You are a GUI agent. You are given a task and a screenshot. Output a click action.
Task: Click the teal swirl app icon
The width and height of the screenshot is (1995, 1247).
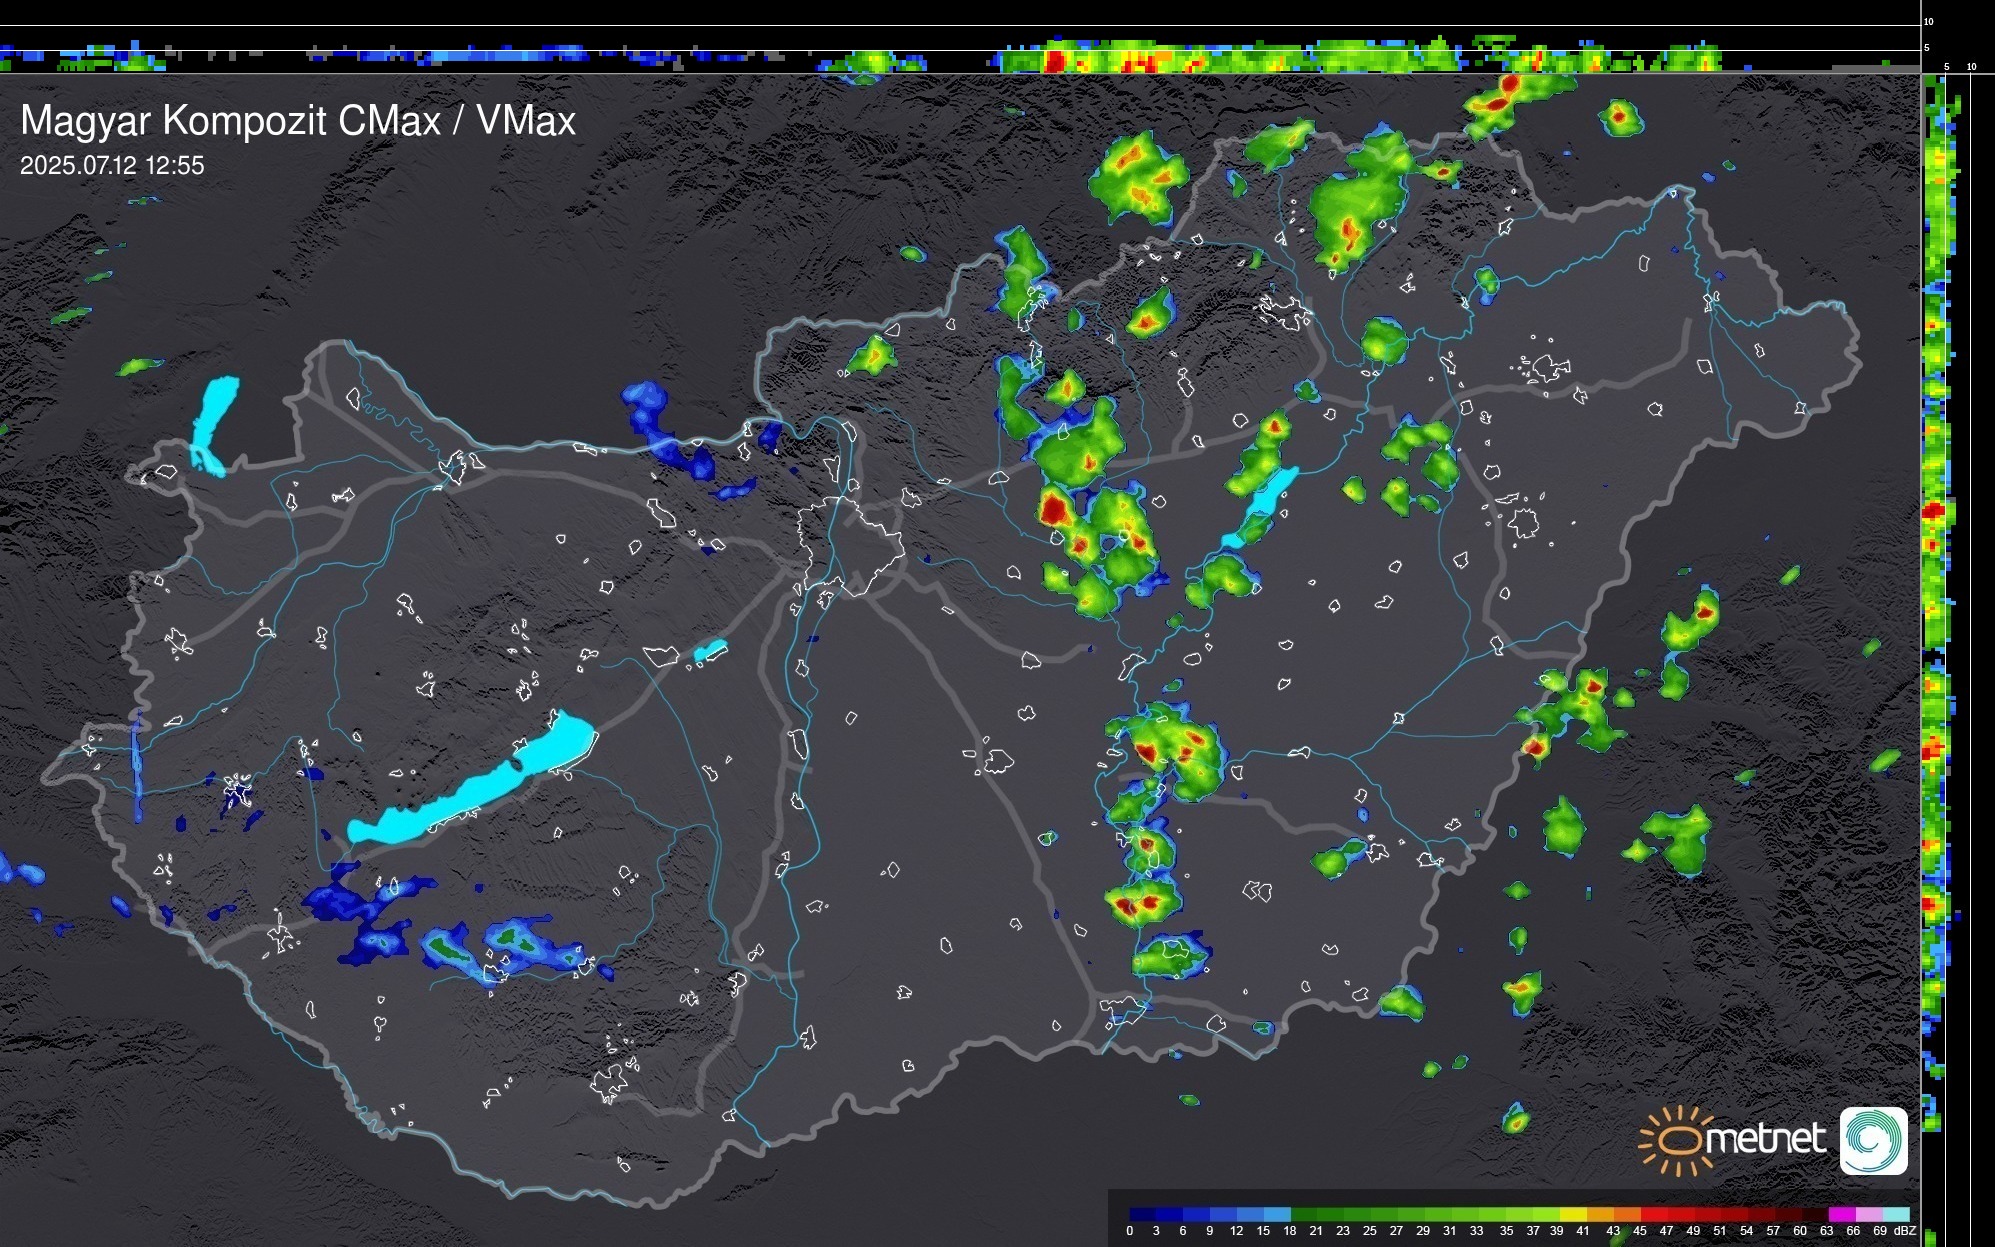[x=1873, y=1140]
